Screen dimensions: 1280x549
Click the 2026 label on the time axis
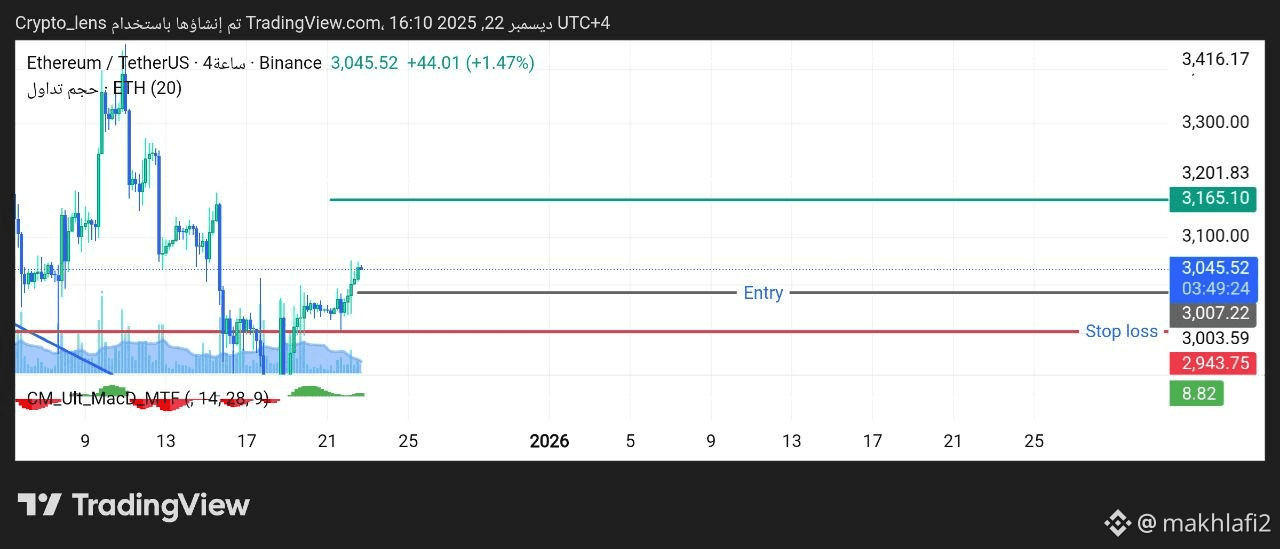click(549, 441)
